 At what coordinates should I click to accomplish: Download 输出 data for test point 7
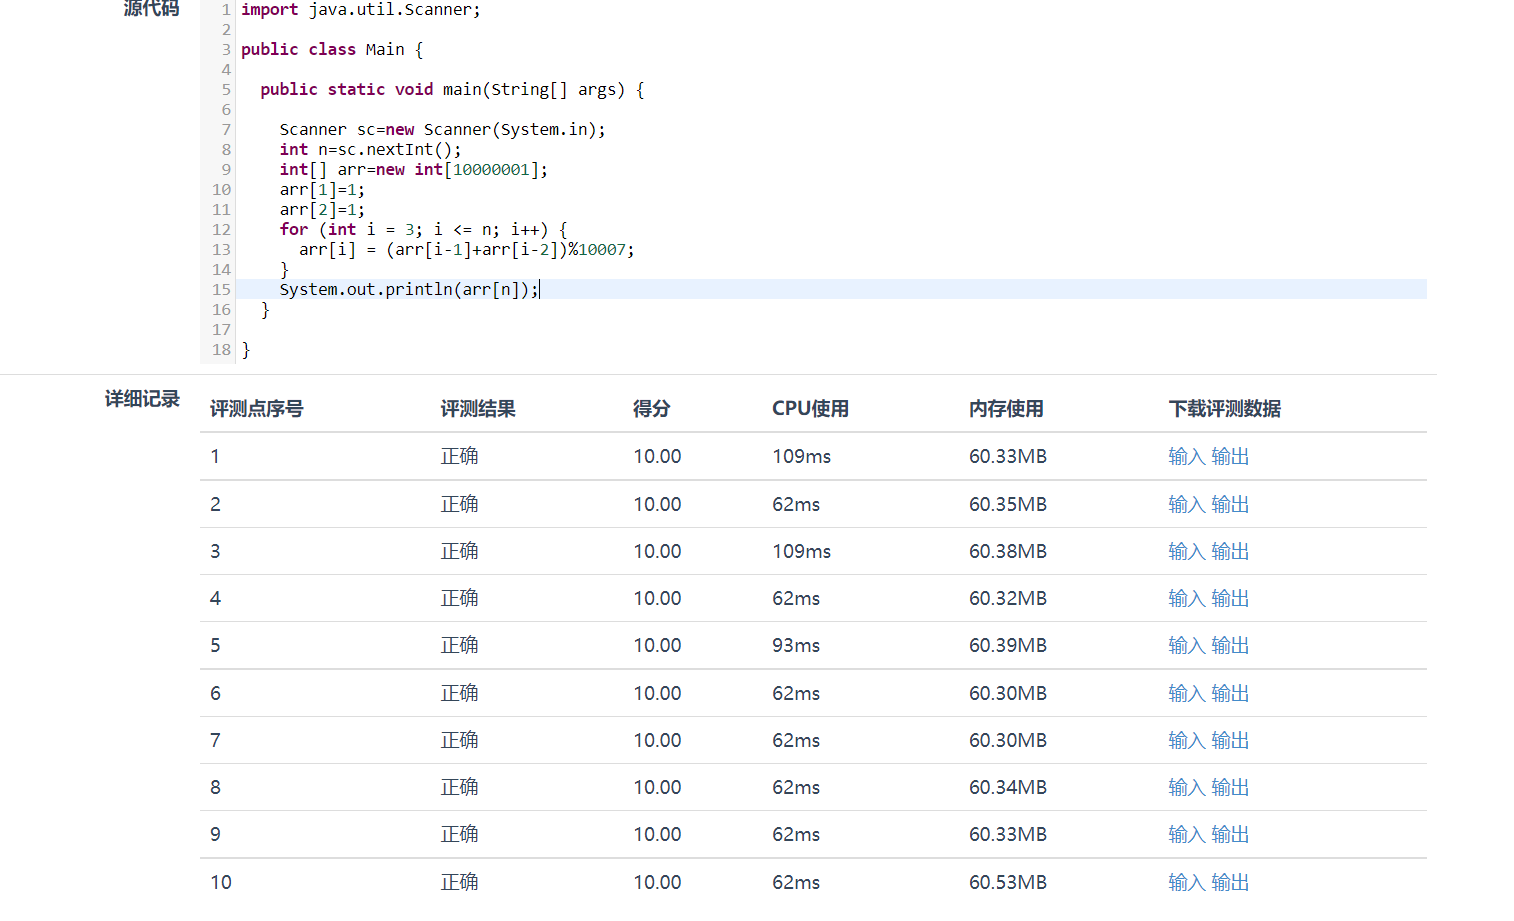click(1230, 741)
